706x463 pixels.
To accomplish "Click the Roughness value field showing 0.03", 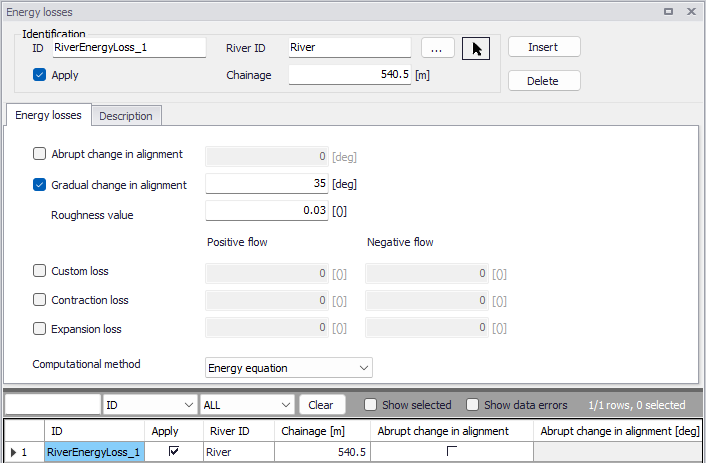I will (267, 211).
